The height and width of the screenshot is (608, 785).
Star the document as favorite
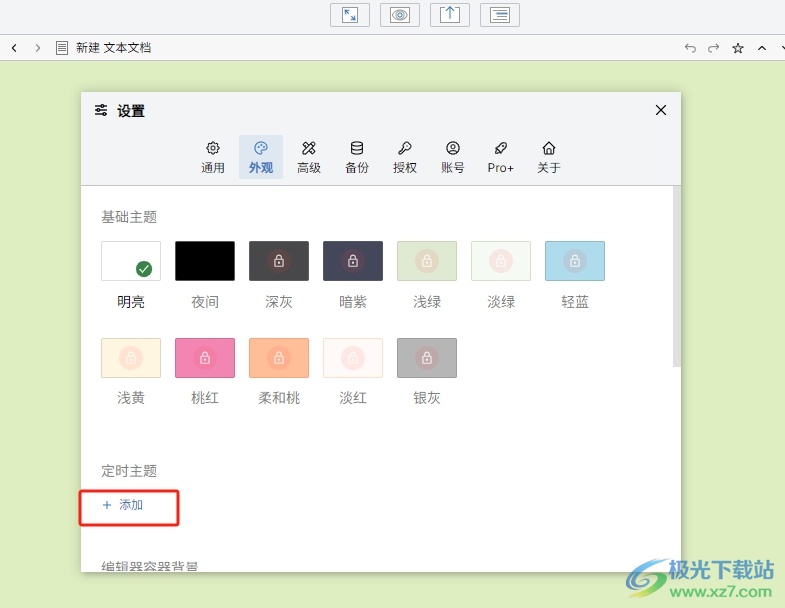737,48
